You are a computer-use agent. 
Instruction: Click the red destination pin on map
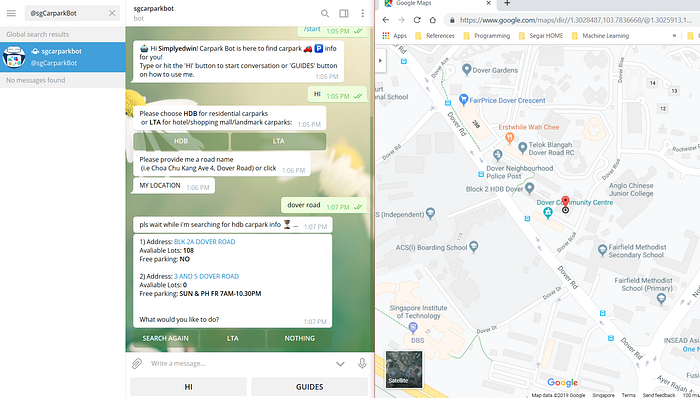click(x=565, y=202)
